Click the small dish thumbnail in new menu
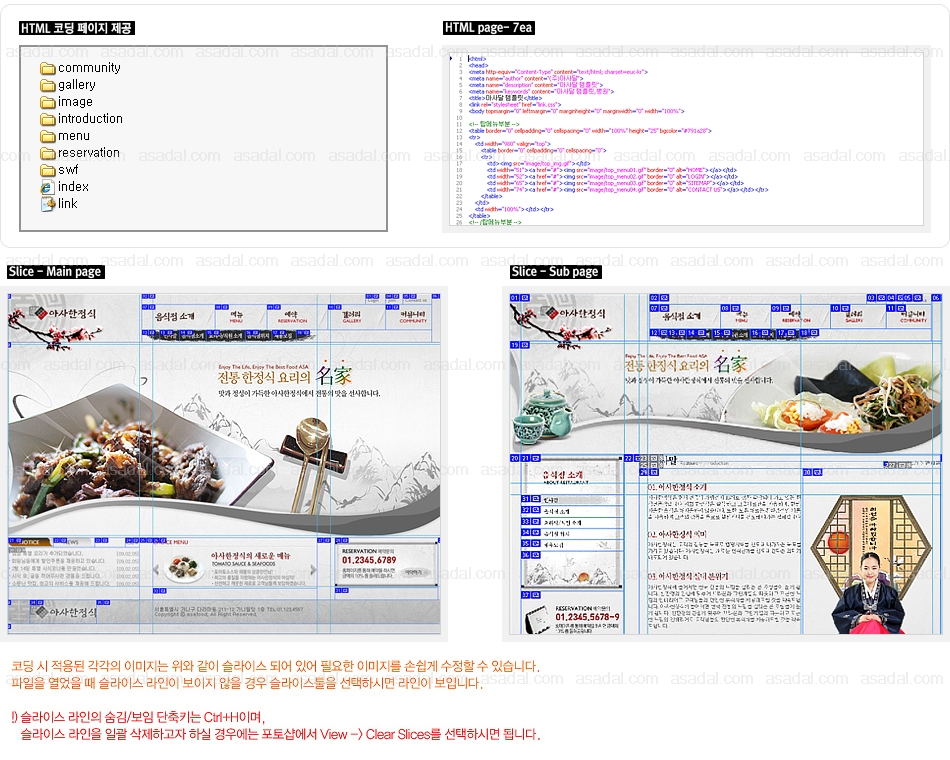This screenshot has height=760, width=950. [x=184, y=568]
